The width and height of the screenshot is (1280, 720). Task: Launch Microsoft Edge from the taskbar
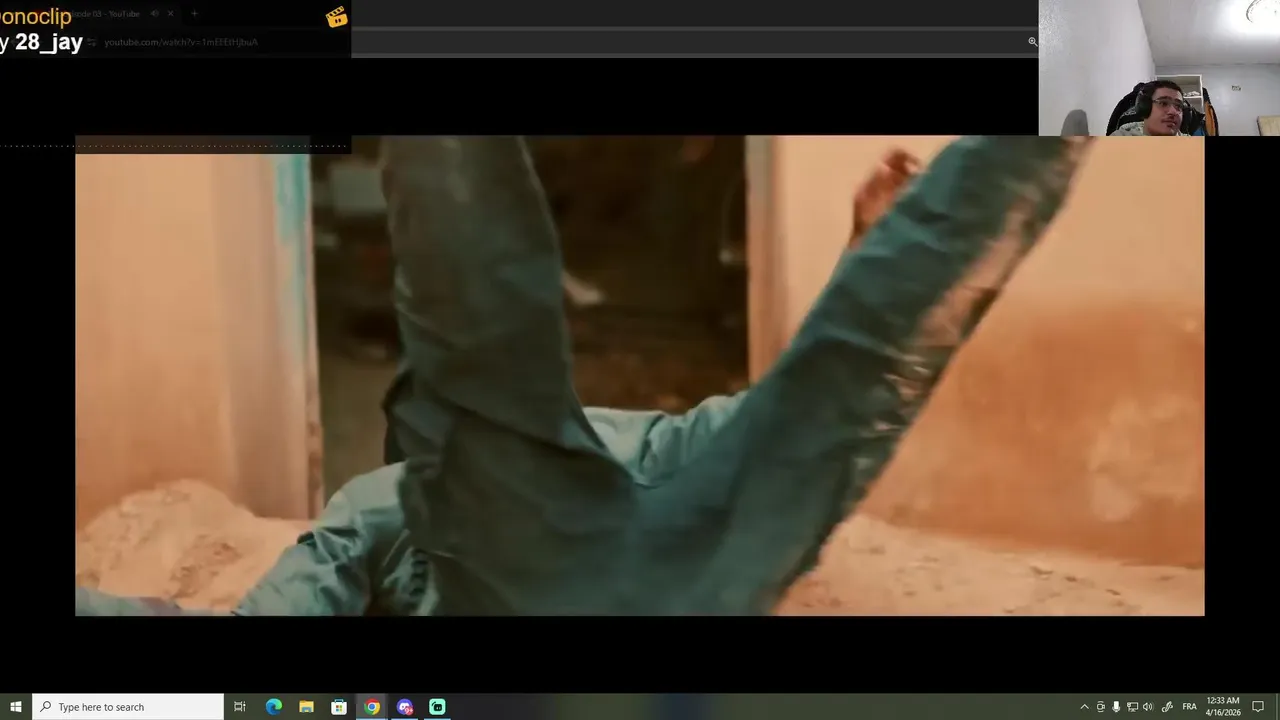tap(273, 707)
